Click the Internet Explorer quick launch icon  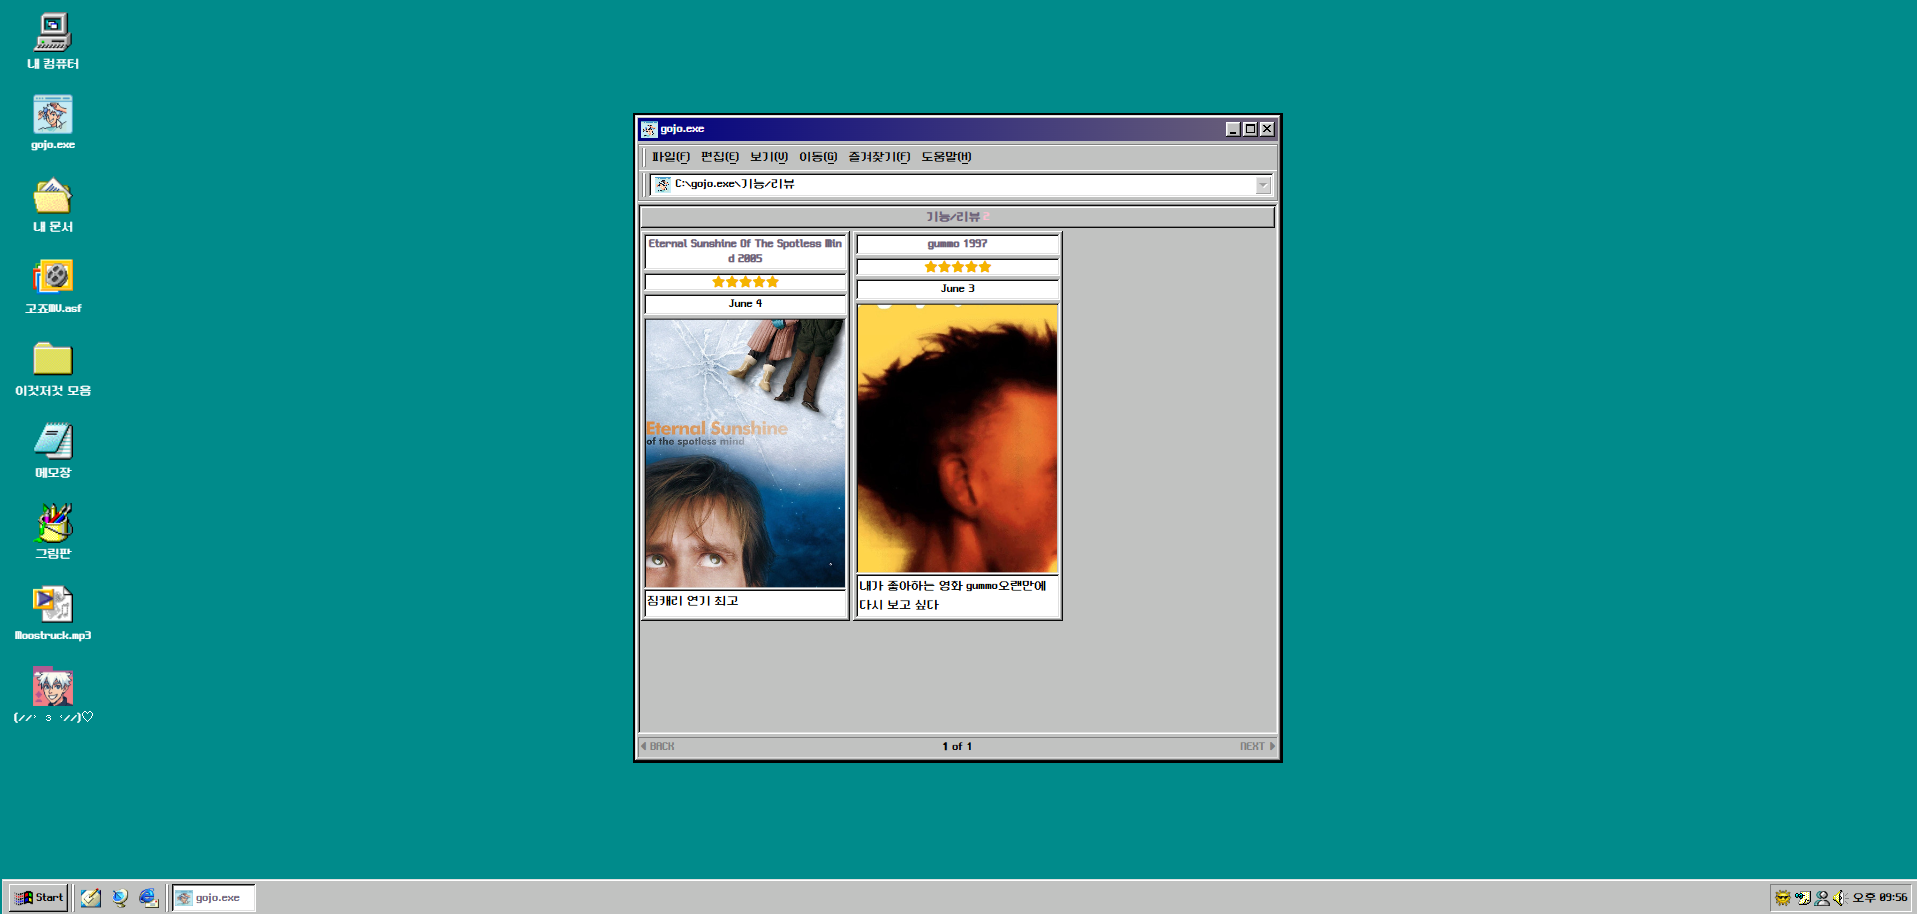[x=148, y=897]
